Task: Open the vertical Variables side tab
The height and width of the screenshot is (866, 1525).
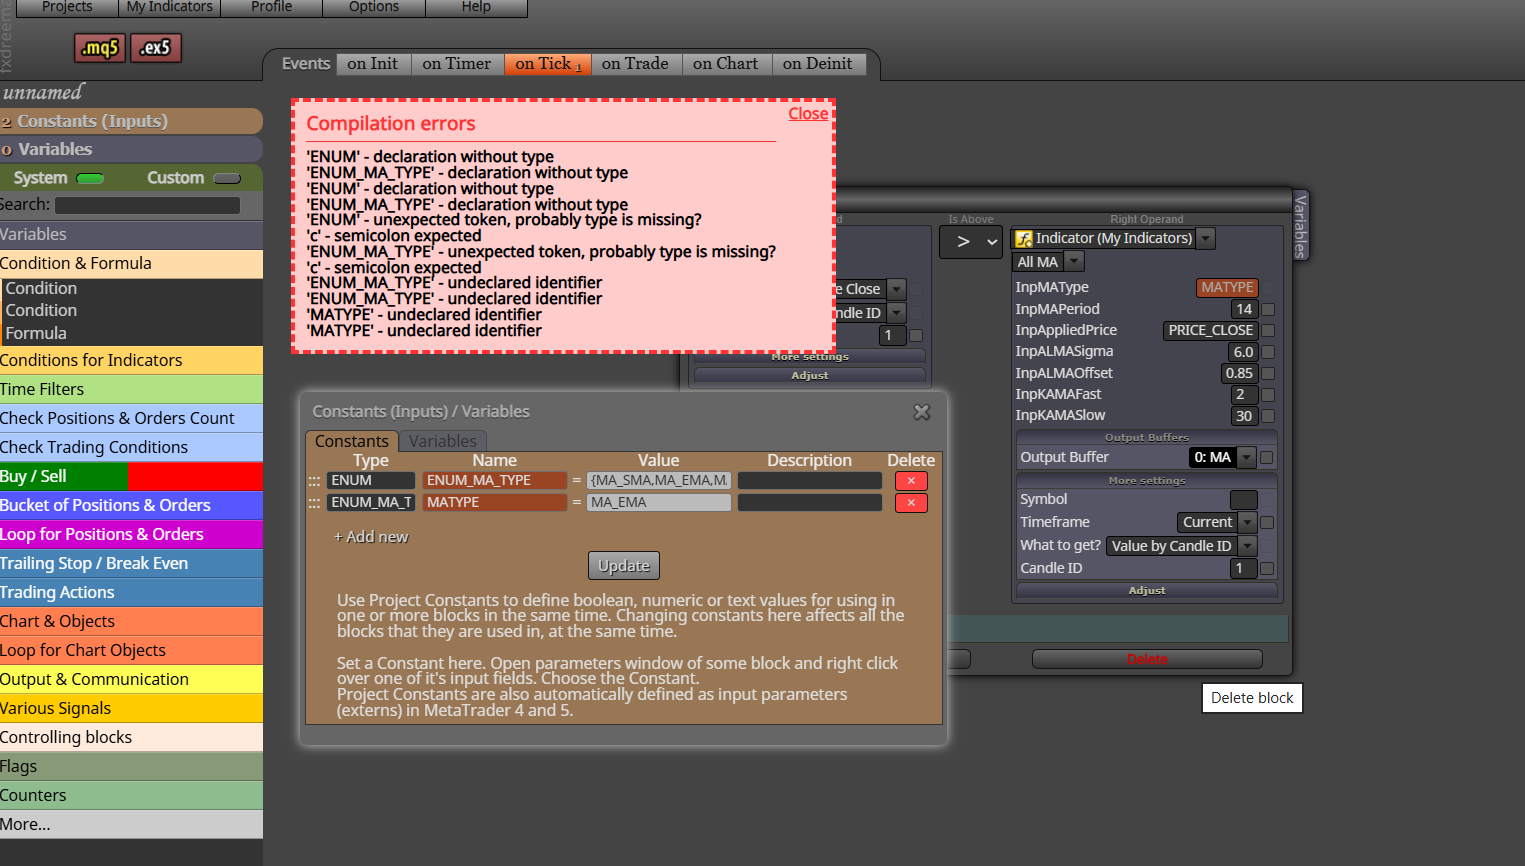Action: coord(1301,226)
